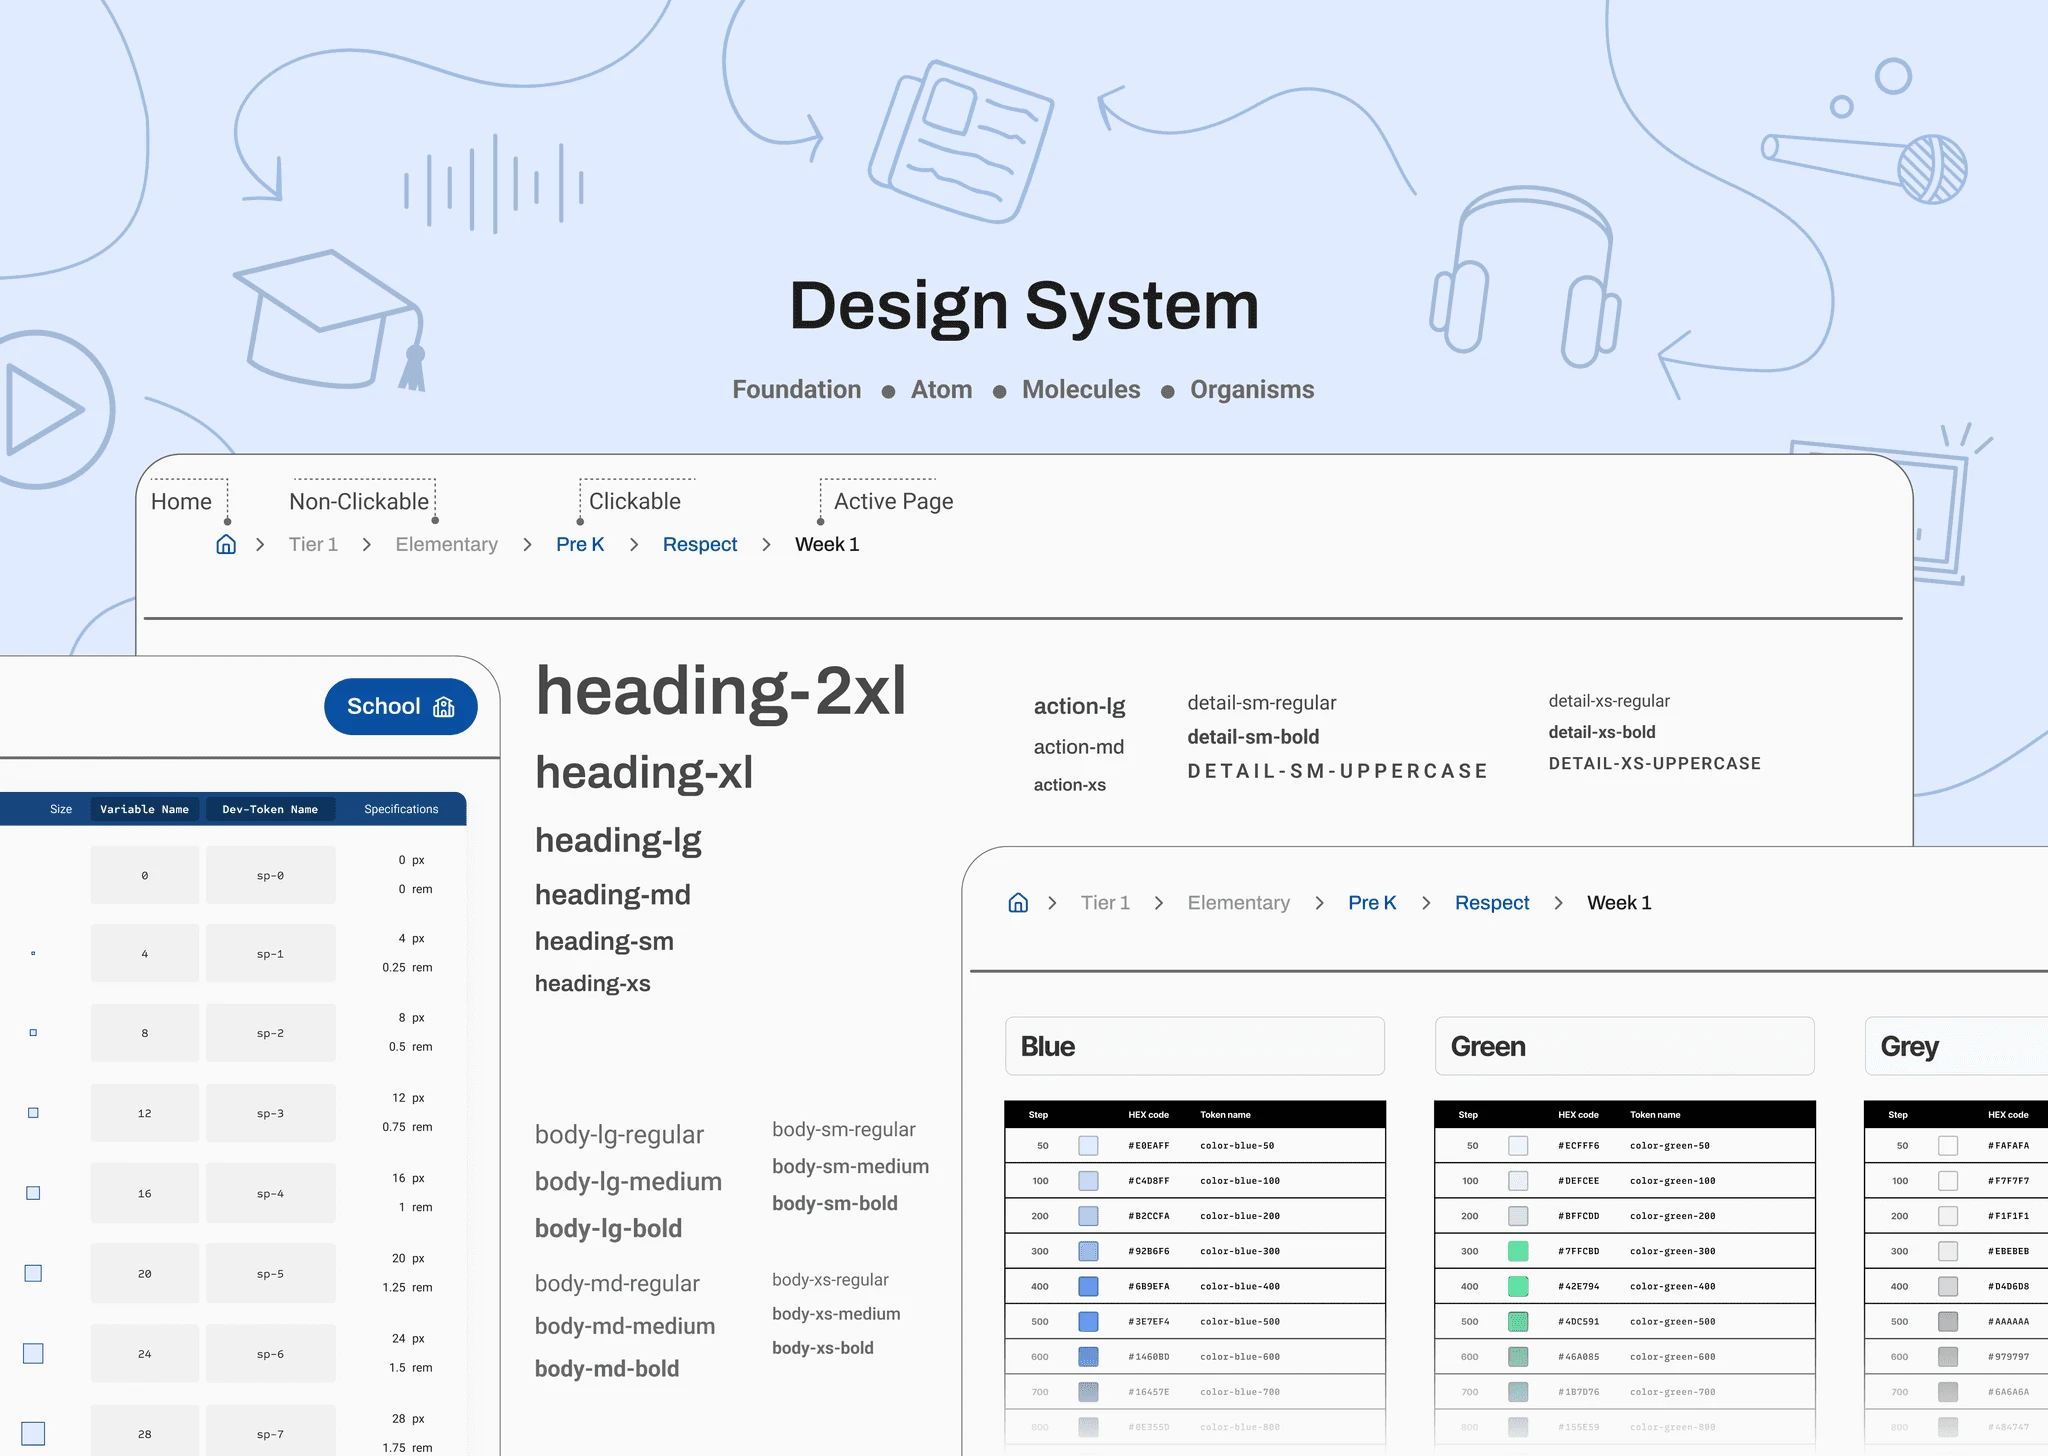Select Week 1 in the color palette breadcrumb
Viewport: 2048px width, 1456px height.
[1619, 903]
